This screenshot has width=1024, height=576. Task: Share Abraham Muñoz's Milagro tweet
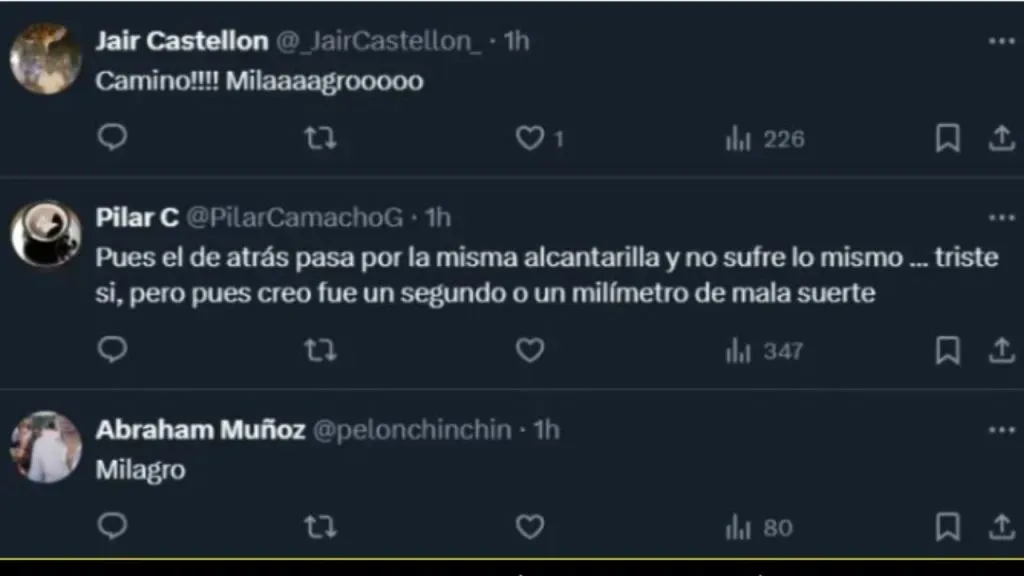pos(1001,527)
